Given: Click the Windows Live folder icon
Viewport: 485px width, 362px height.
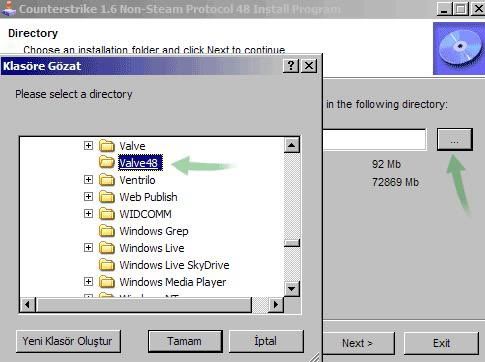Looking at the screenshot, I should (107, 248).
